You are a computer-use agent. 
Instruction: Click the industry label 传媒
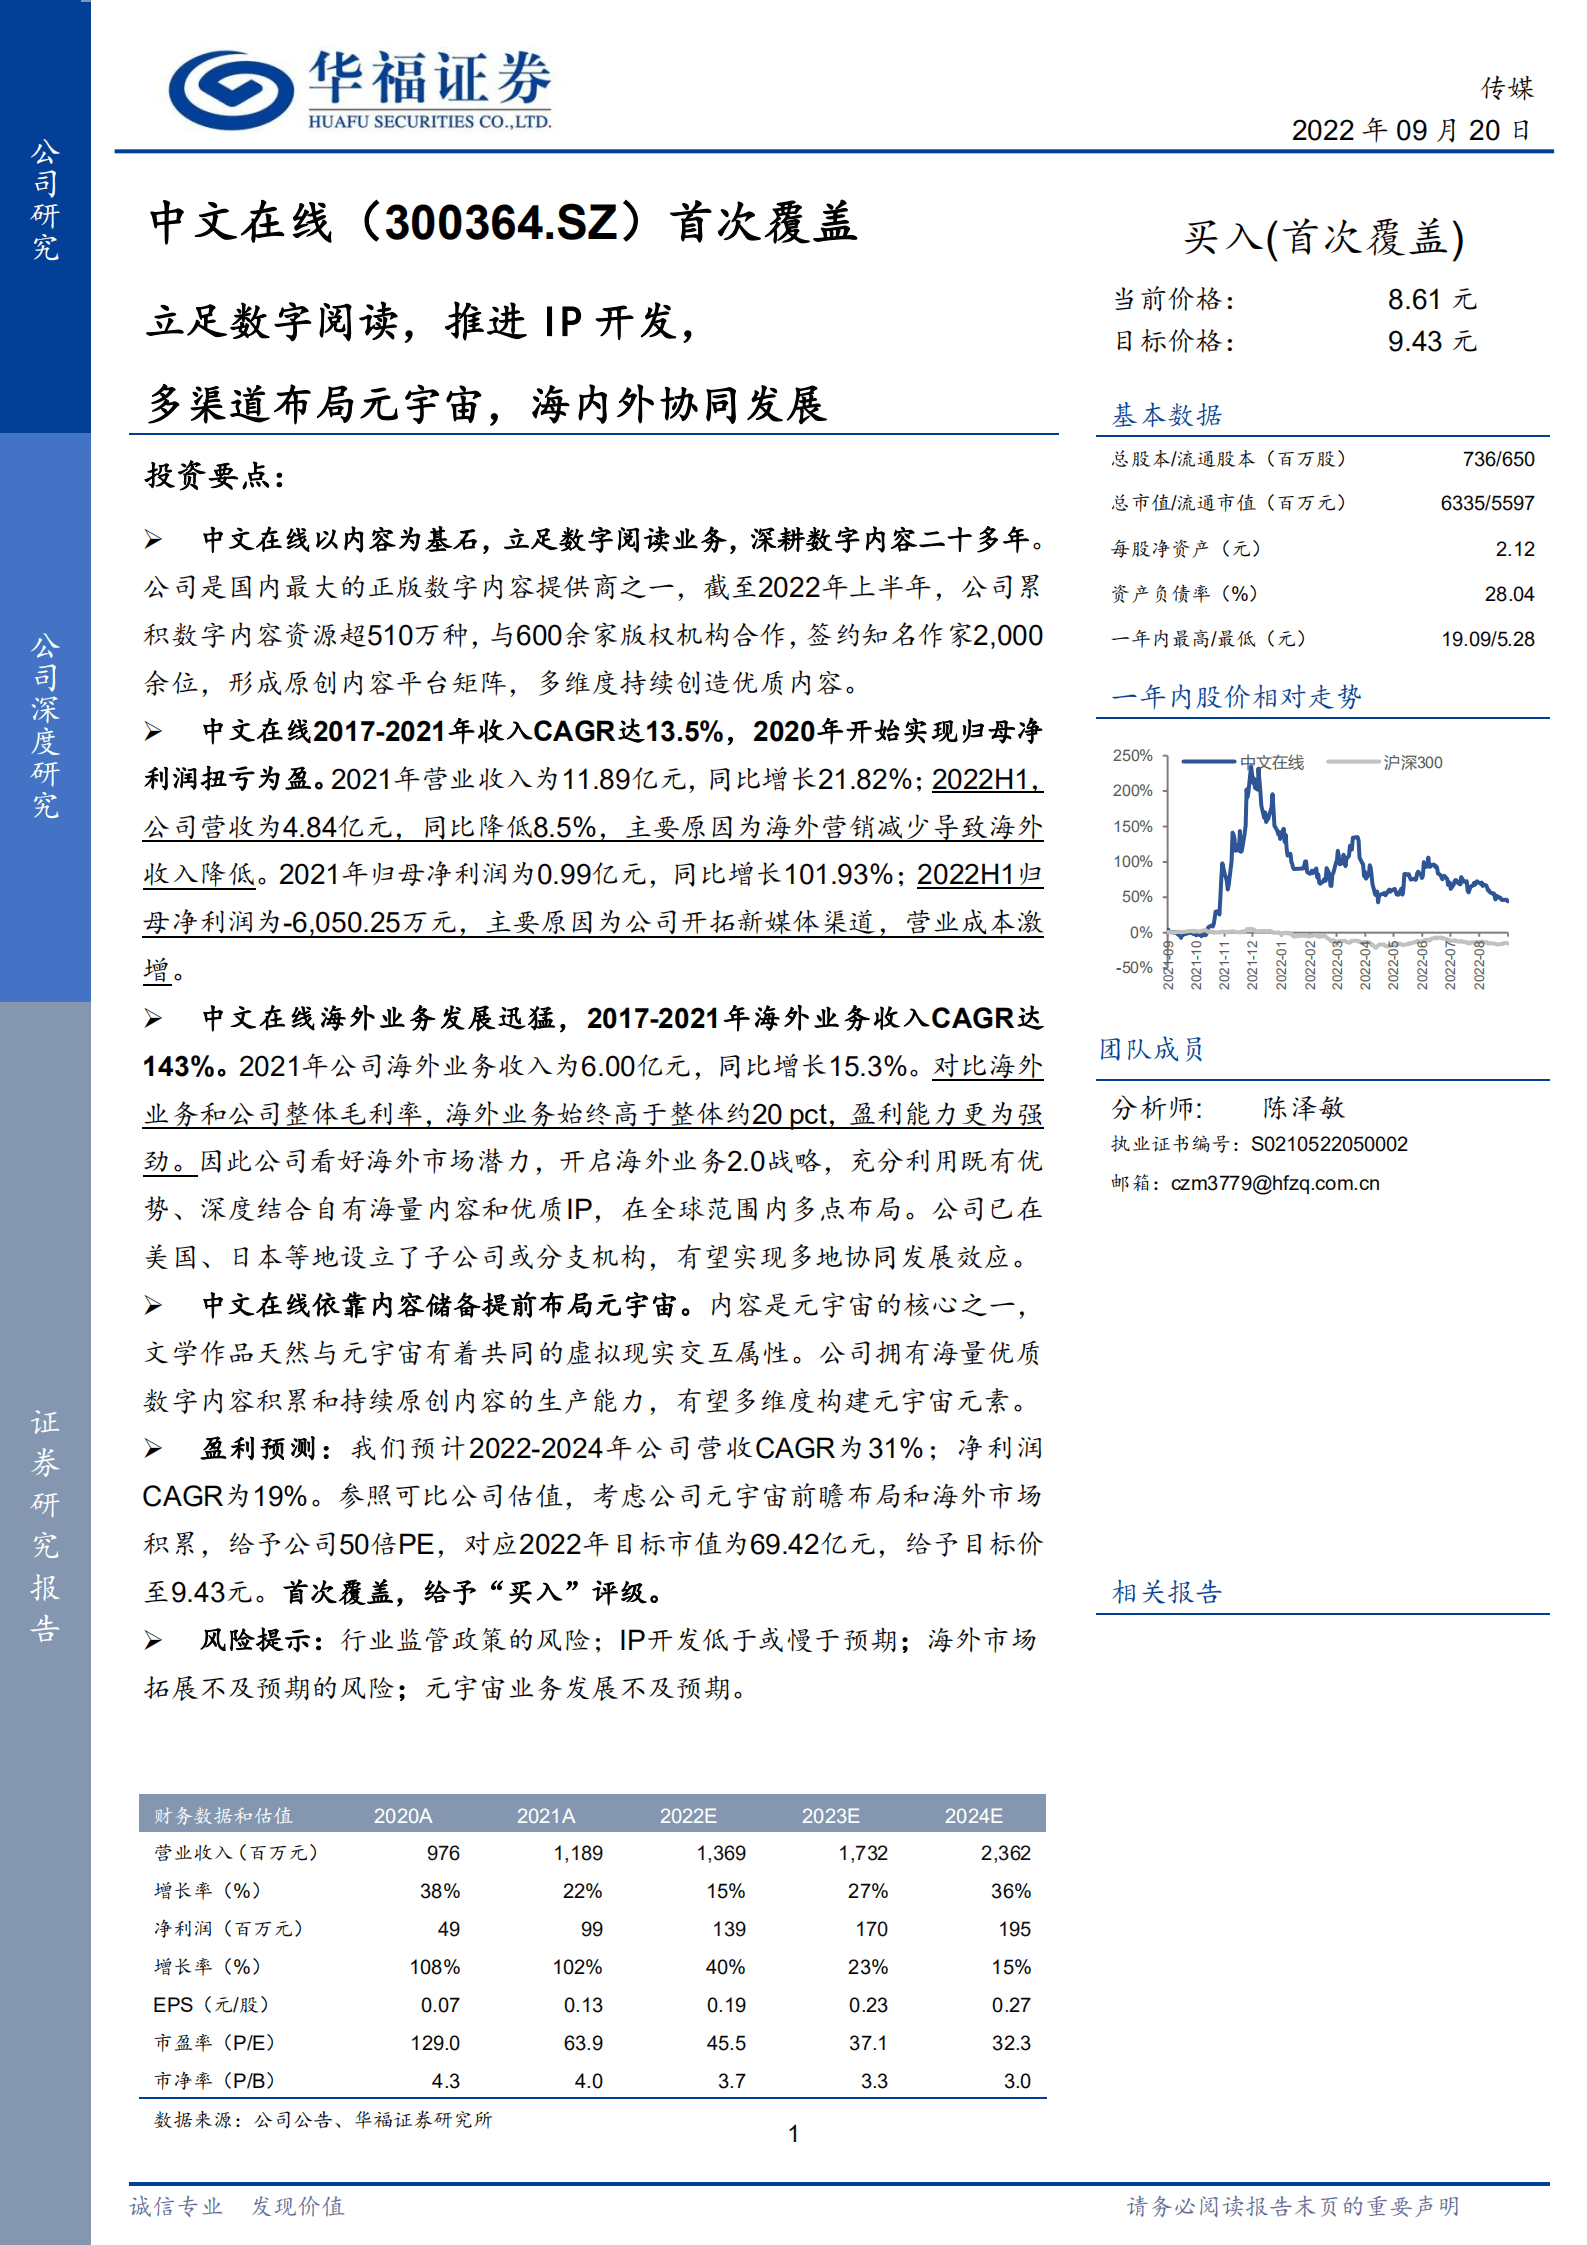pos(1507,88)
